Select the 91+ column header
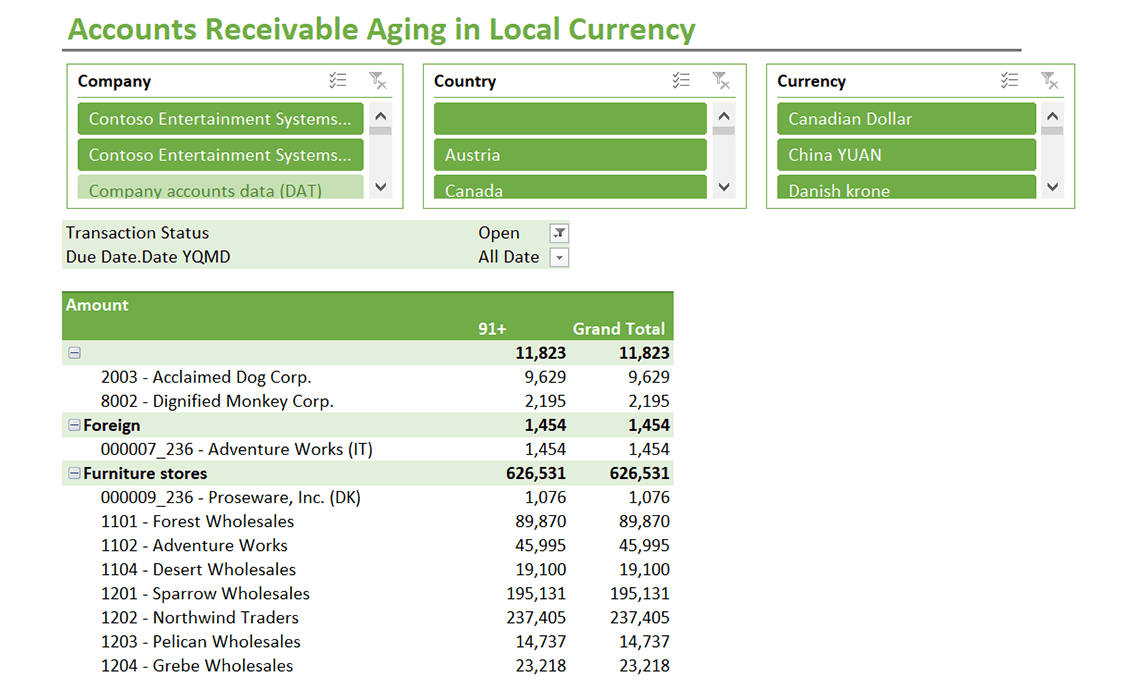The image size is (1140, 687). click(x=492, y=329)
